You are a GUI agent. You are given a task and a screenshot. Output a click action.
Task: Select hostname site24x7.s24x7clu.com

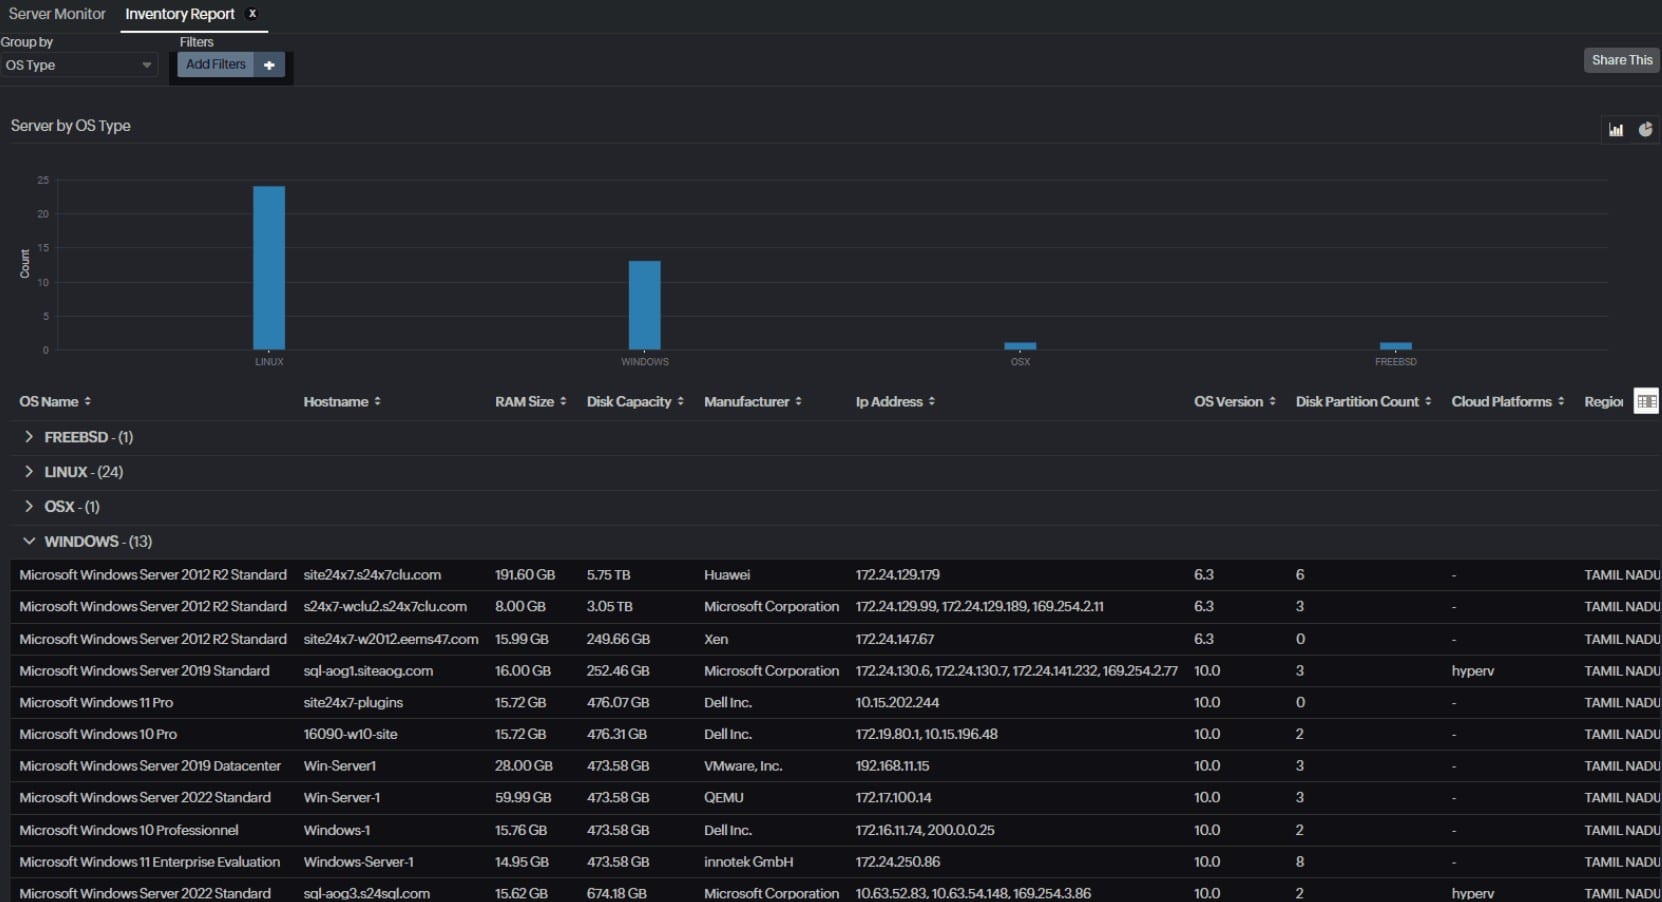pos(372,575)
